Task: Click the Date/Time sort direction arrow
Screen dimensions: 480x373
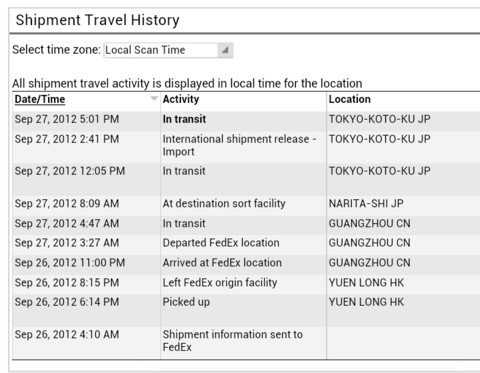Action: pos(154,98)
